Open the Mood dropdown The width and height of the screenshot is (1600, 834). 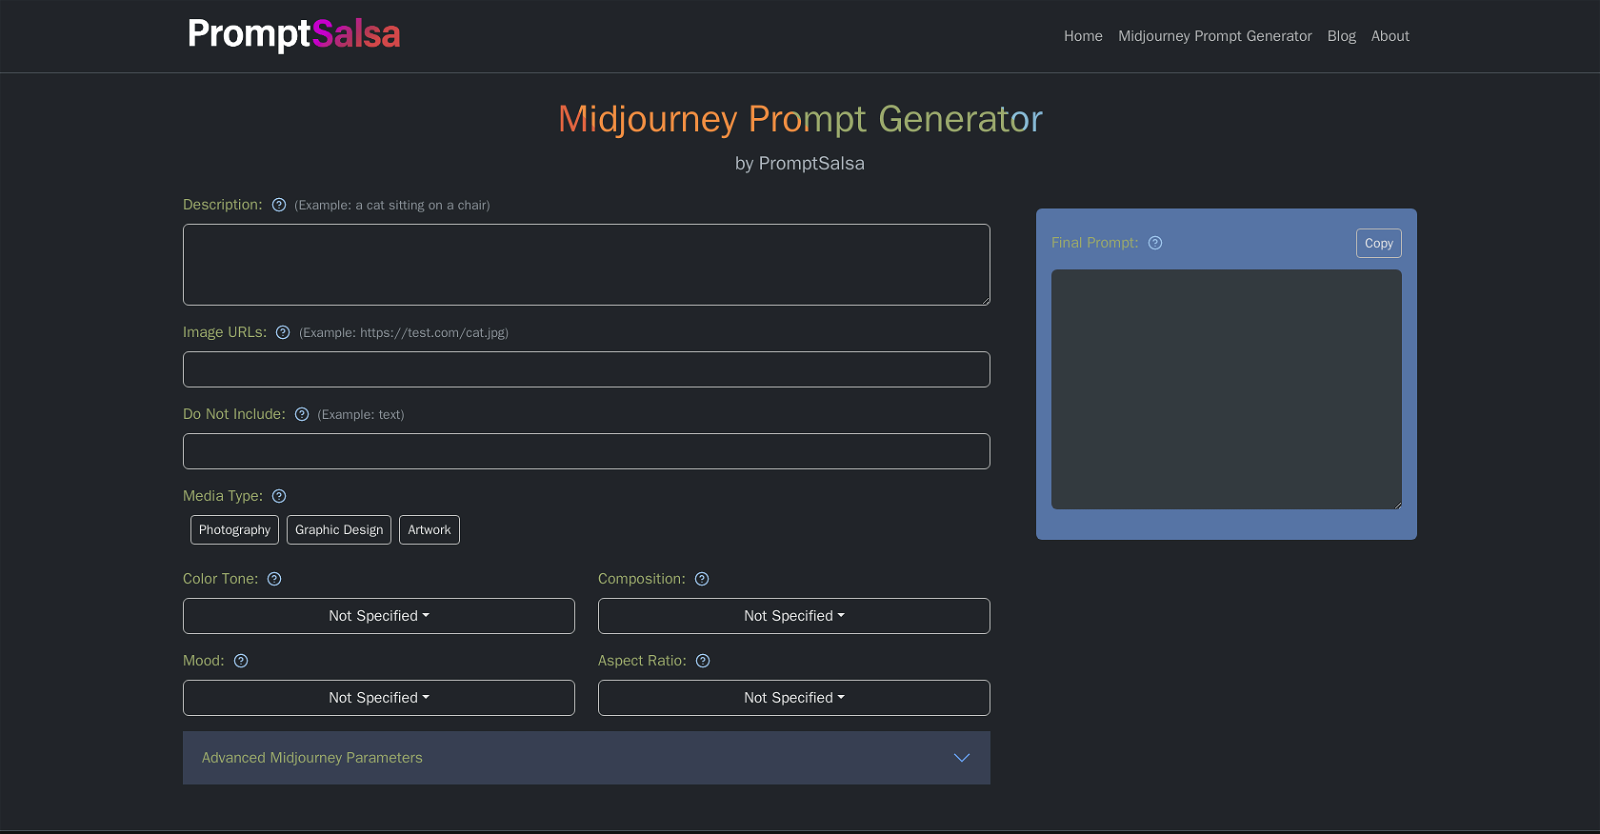(x=379, y=698)
